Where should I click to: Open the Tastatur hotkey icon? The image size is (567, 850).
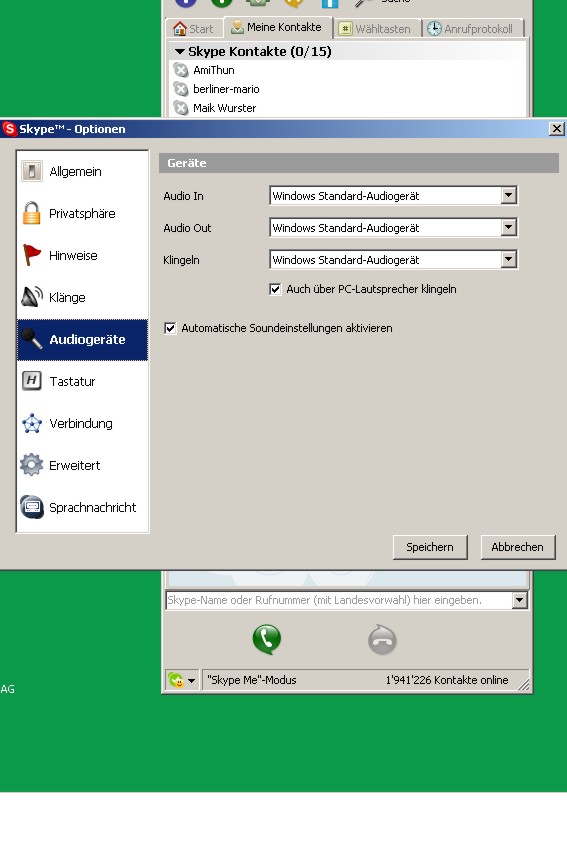pyautogui.click(x=31, y=381)
